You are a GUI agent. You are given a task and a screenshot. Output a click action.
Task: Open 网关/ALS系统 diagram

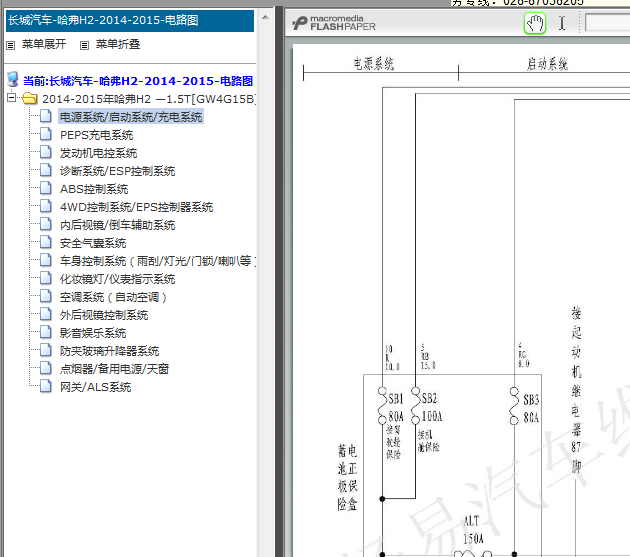(x=95, y=387)
